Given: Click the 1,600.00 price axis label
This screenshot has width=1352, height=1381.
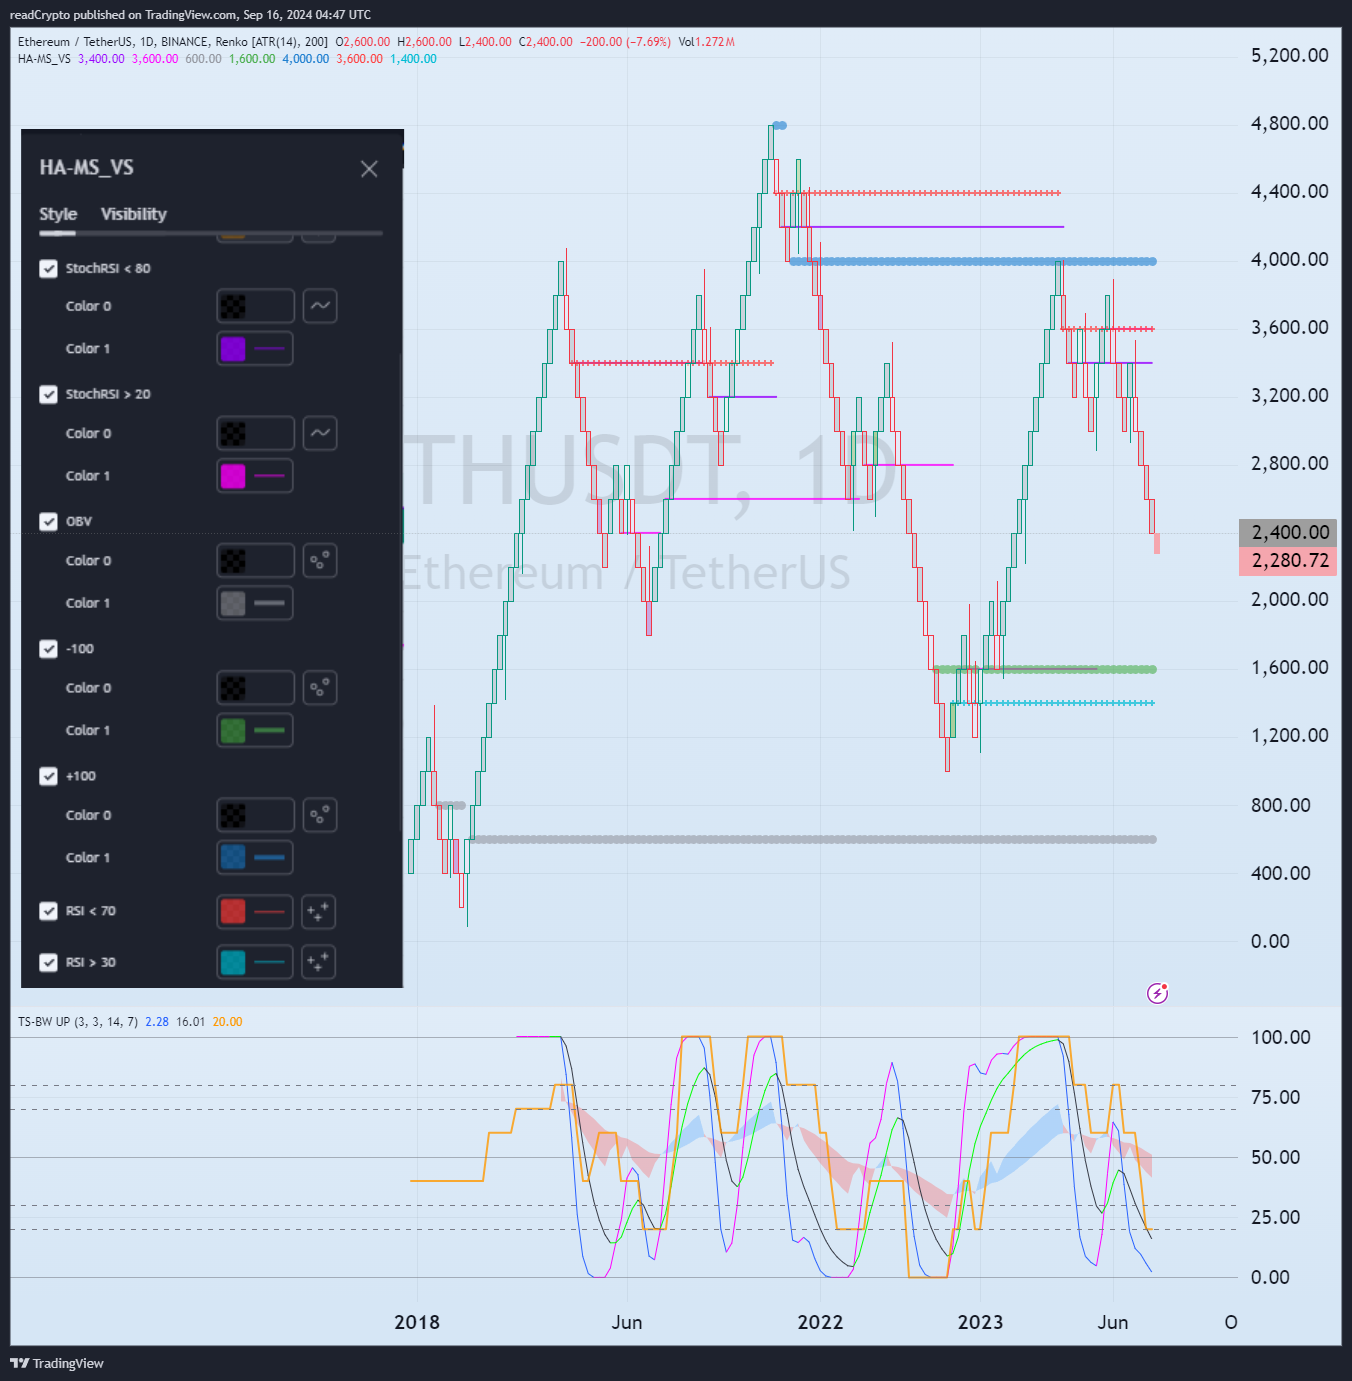Looking at the screenshot, I should coord(1290,667).
